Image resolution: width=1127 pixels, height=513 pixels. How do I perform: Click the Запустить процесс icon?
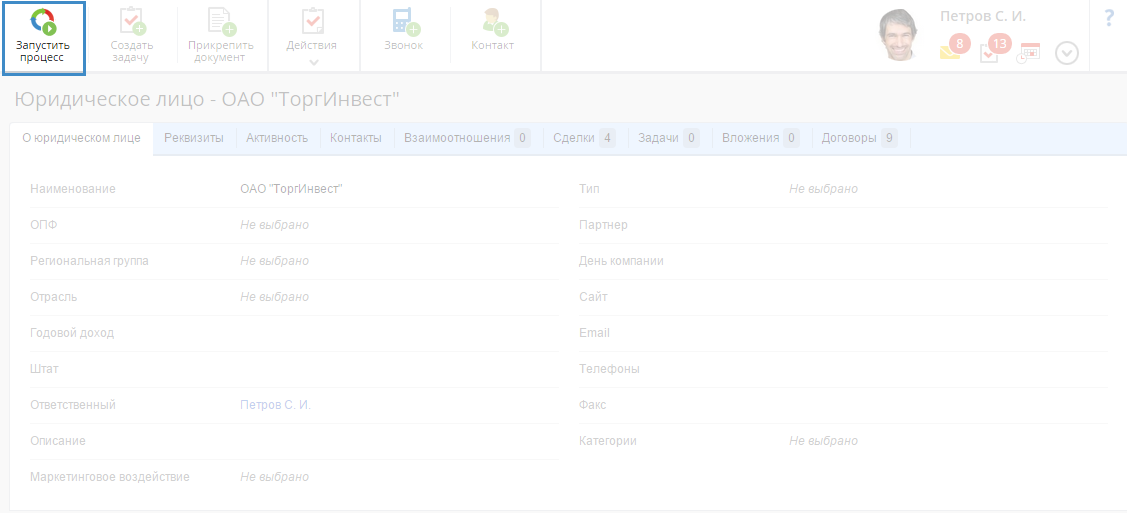click(43, 22)
